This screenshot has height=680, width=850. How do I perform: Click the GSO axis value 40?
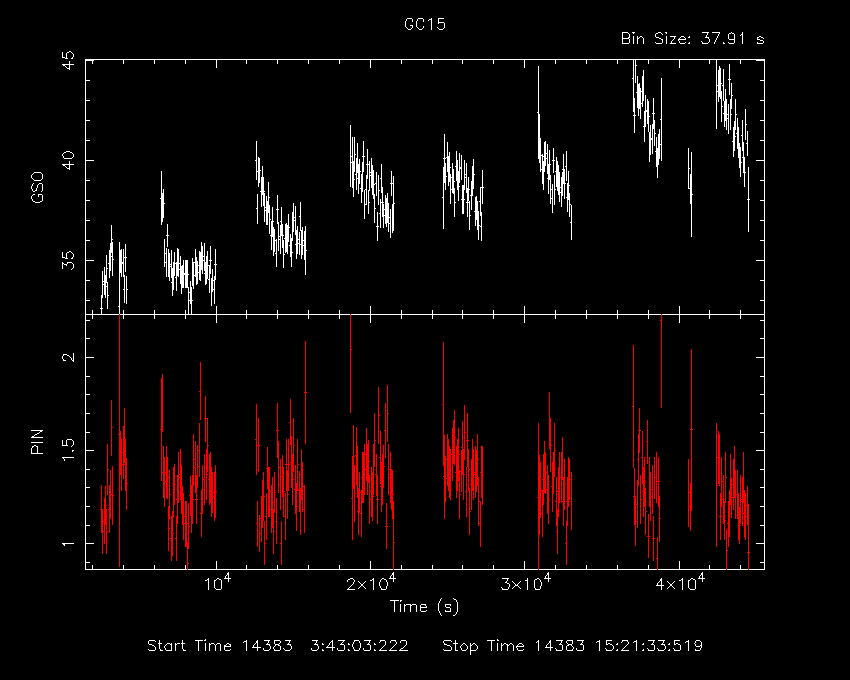(70, 161)
